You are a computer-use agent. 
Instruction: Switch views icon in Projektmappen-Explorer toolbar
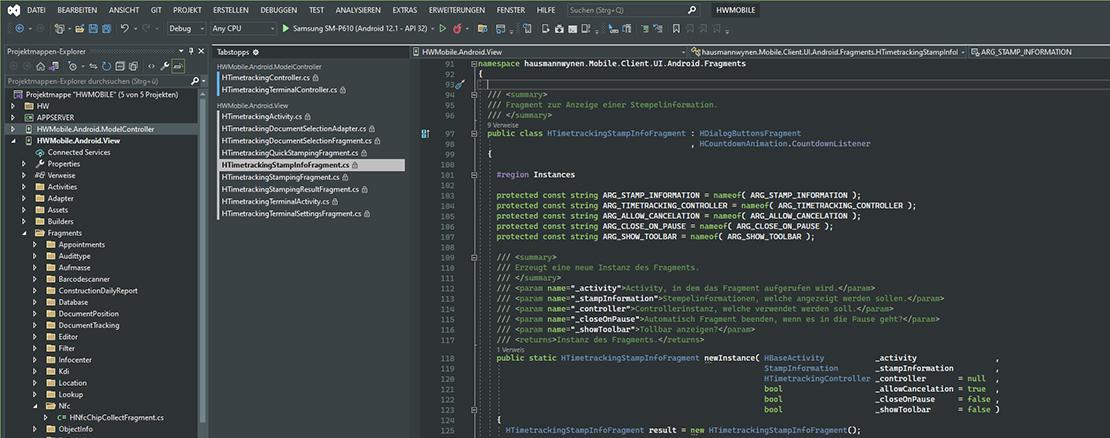tap(54, 66)
